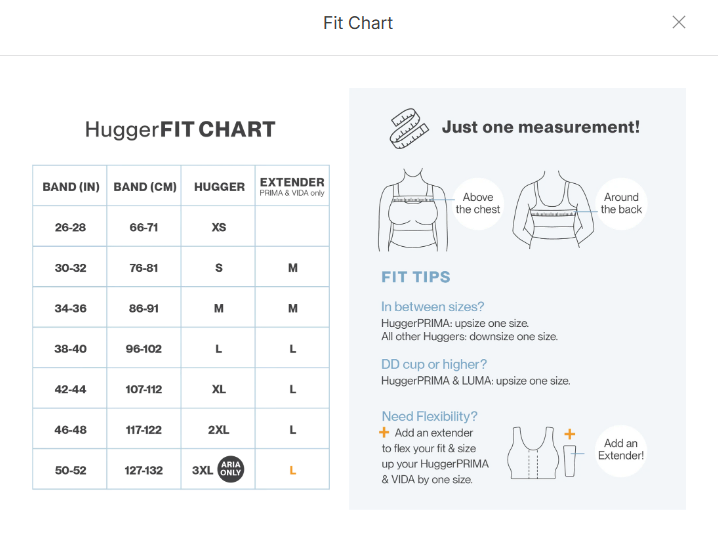Click the ARIA ONLY badge
The height and width of the screenshot is (547, 718).
(x=231, y=468)
